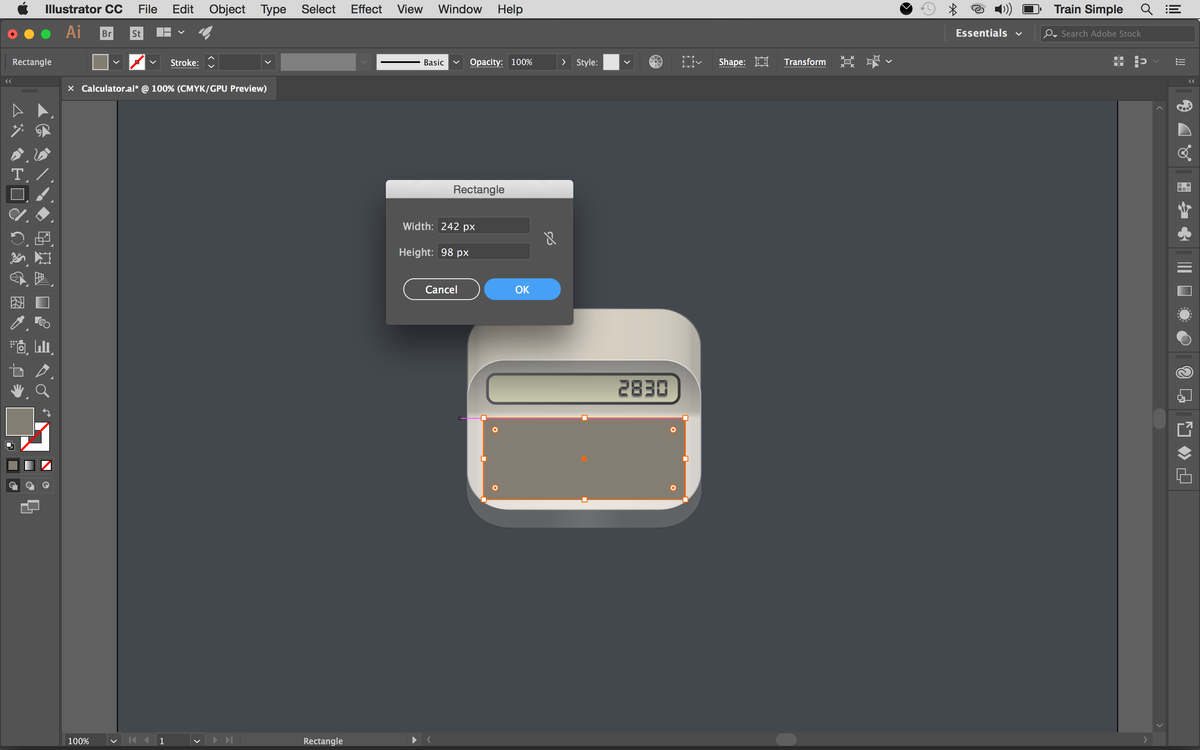
Task: Select the Eyedropper tool
Action: [16, 322]
